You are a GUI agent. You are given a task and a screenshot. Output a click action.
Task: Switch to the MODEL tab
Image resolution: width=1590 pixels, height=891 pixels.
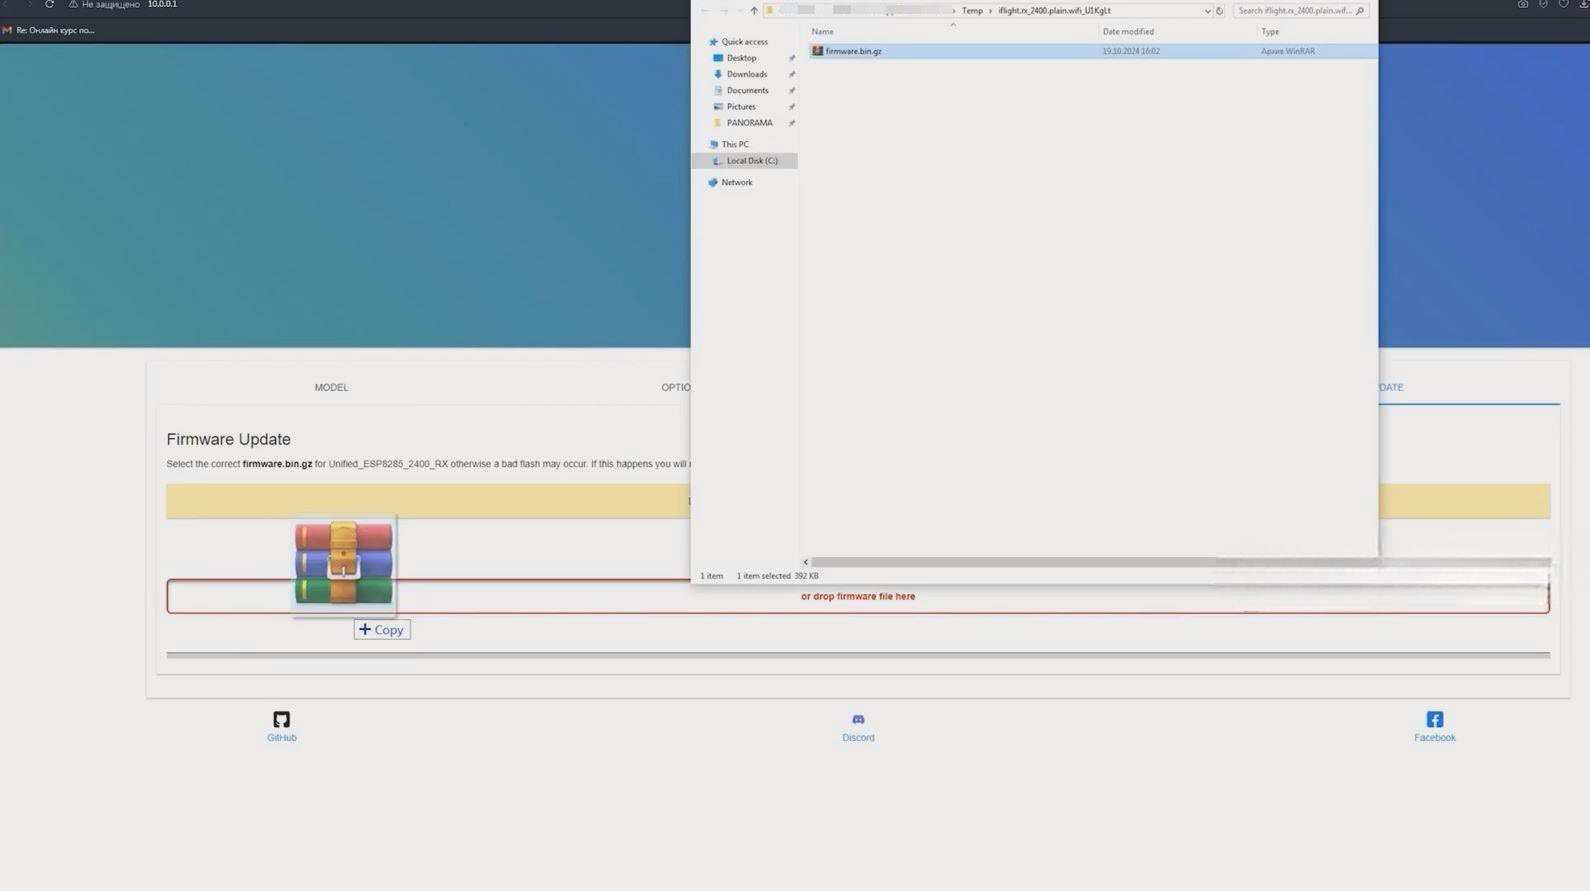[331, 387]
